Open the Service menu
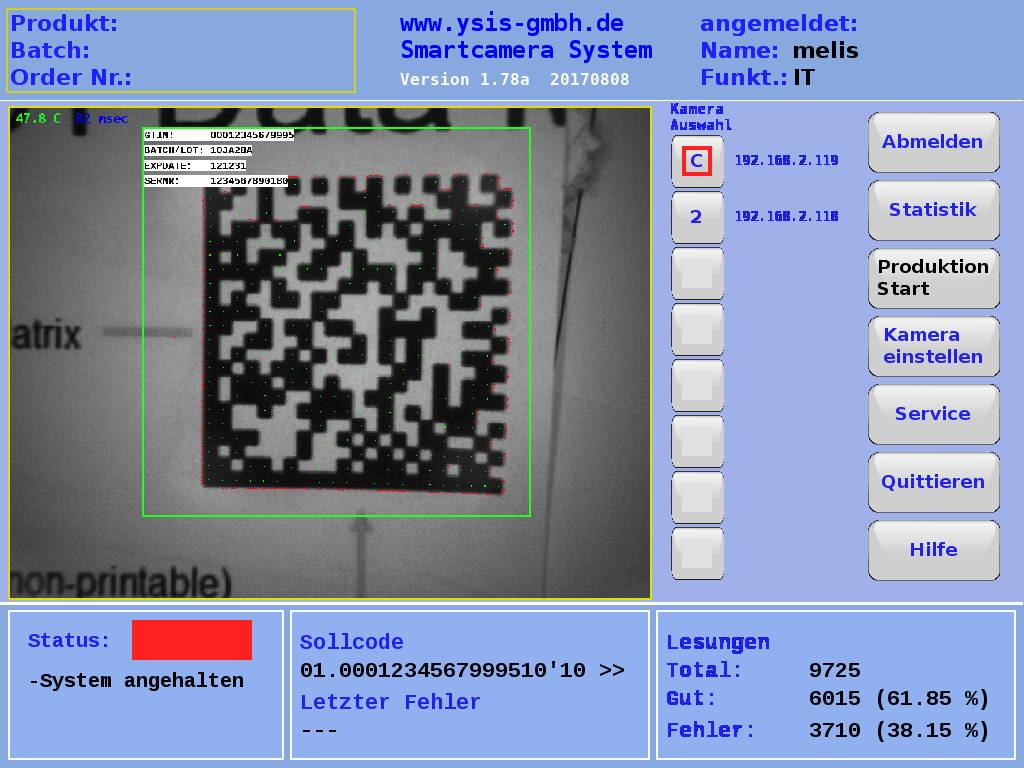The height and width of the screenshot is (768, 1024). tap(933, 414)
